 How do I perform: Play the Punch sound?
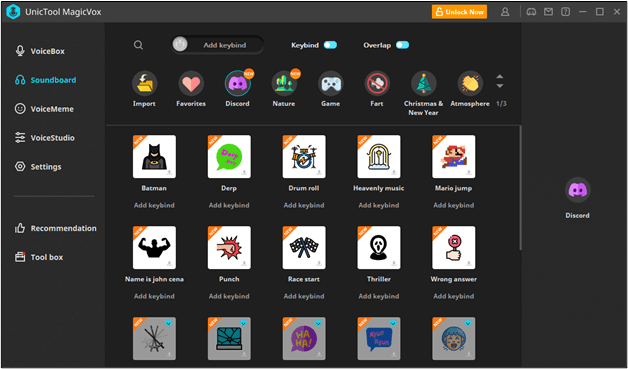click(229, 248)
